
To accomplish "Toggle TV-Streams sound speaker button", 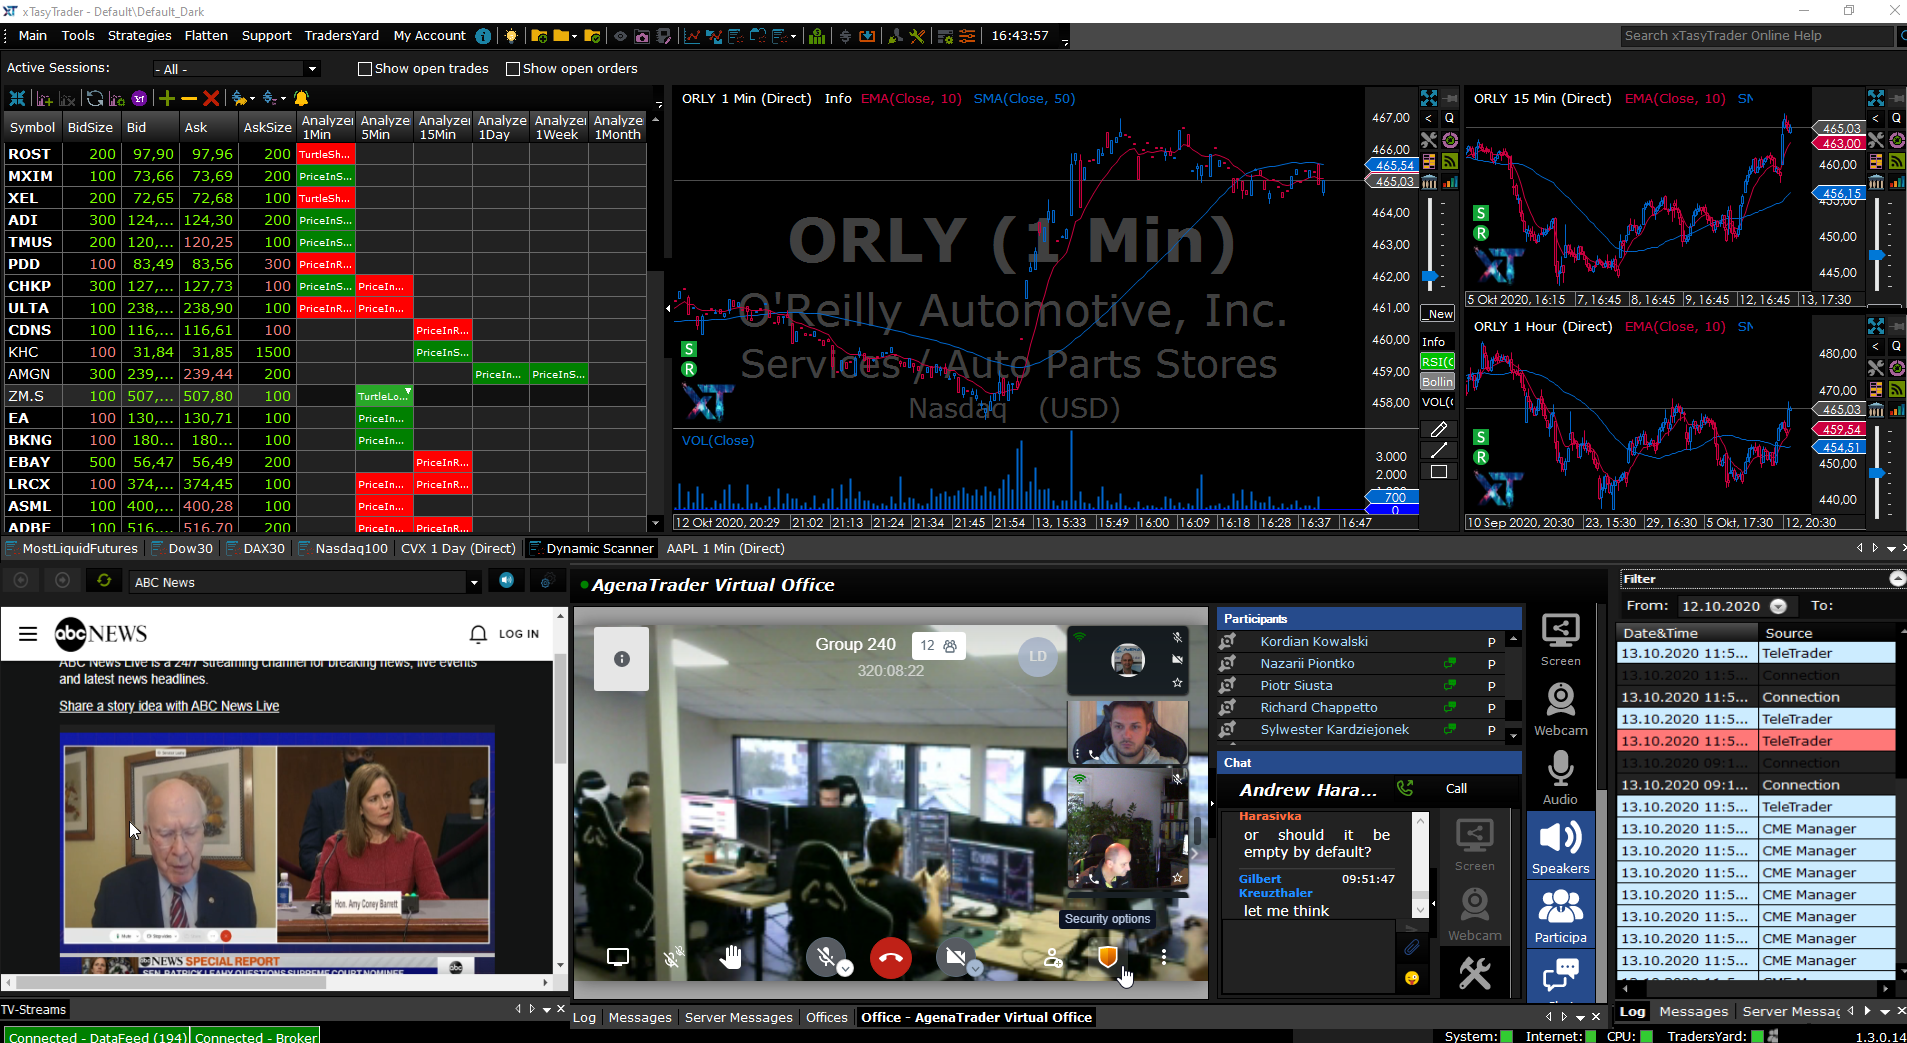I will point(507,581).
